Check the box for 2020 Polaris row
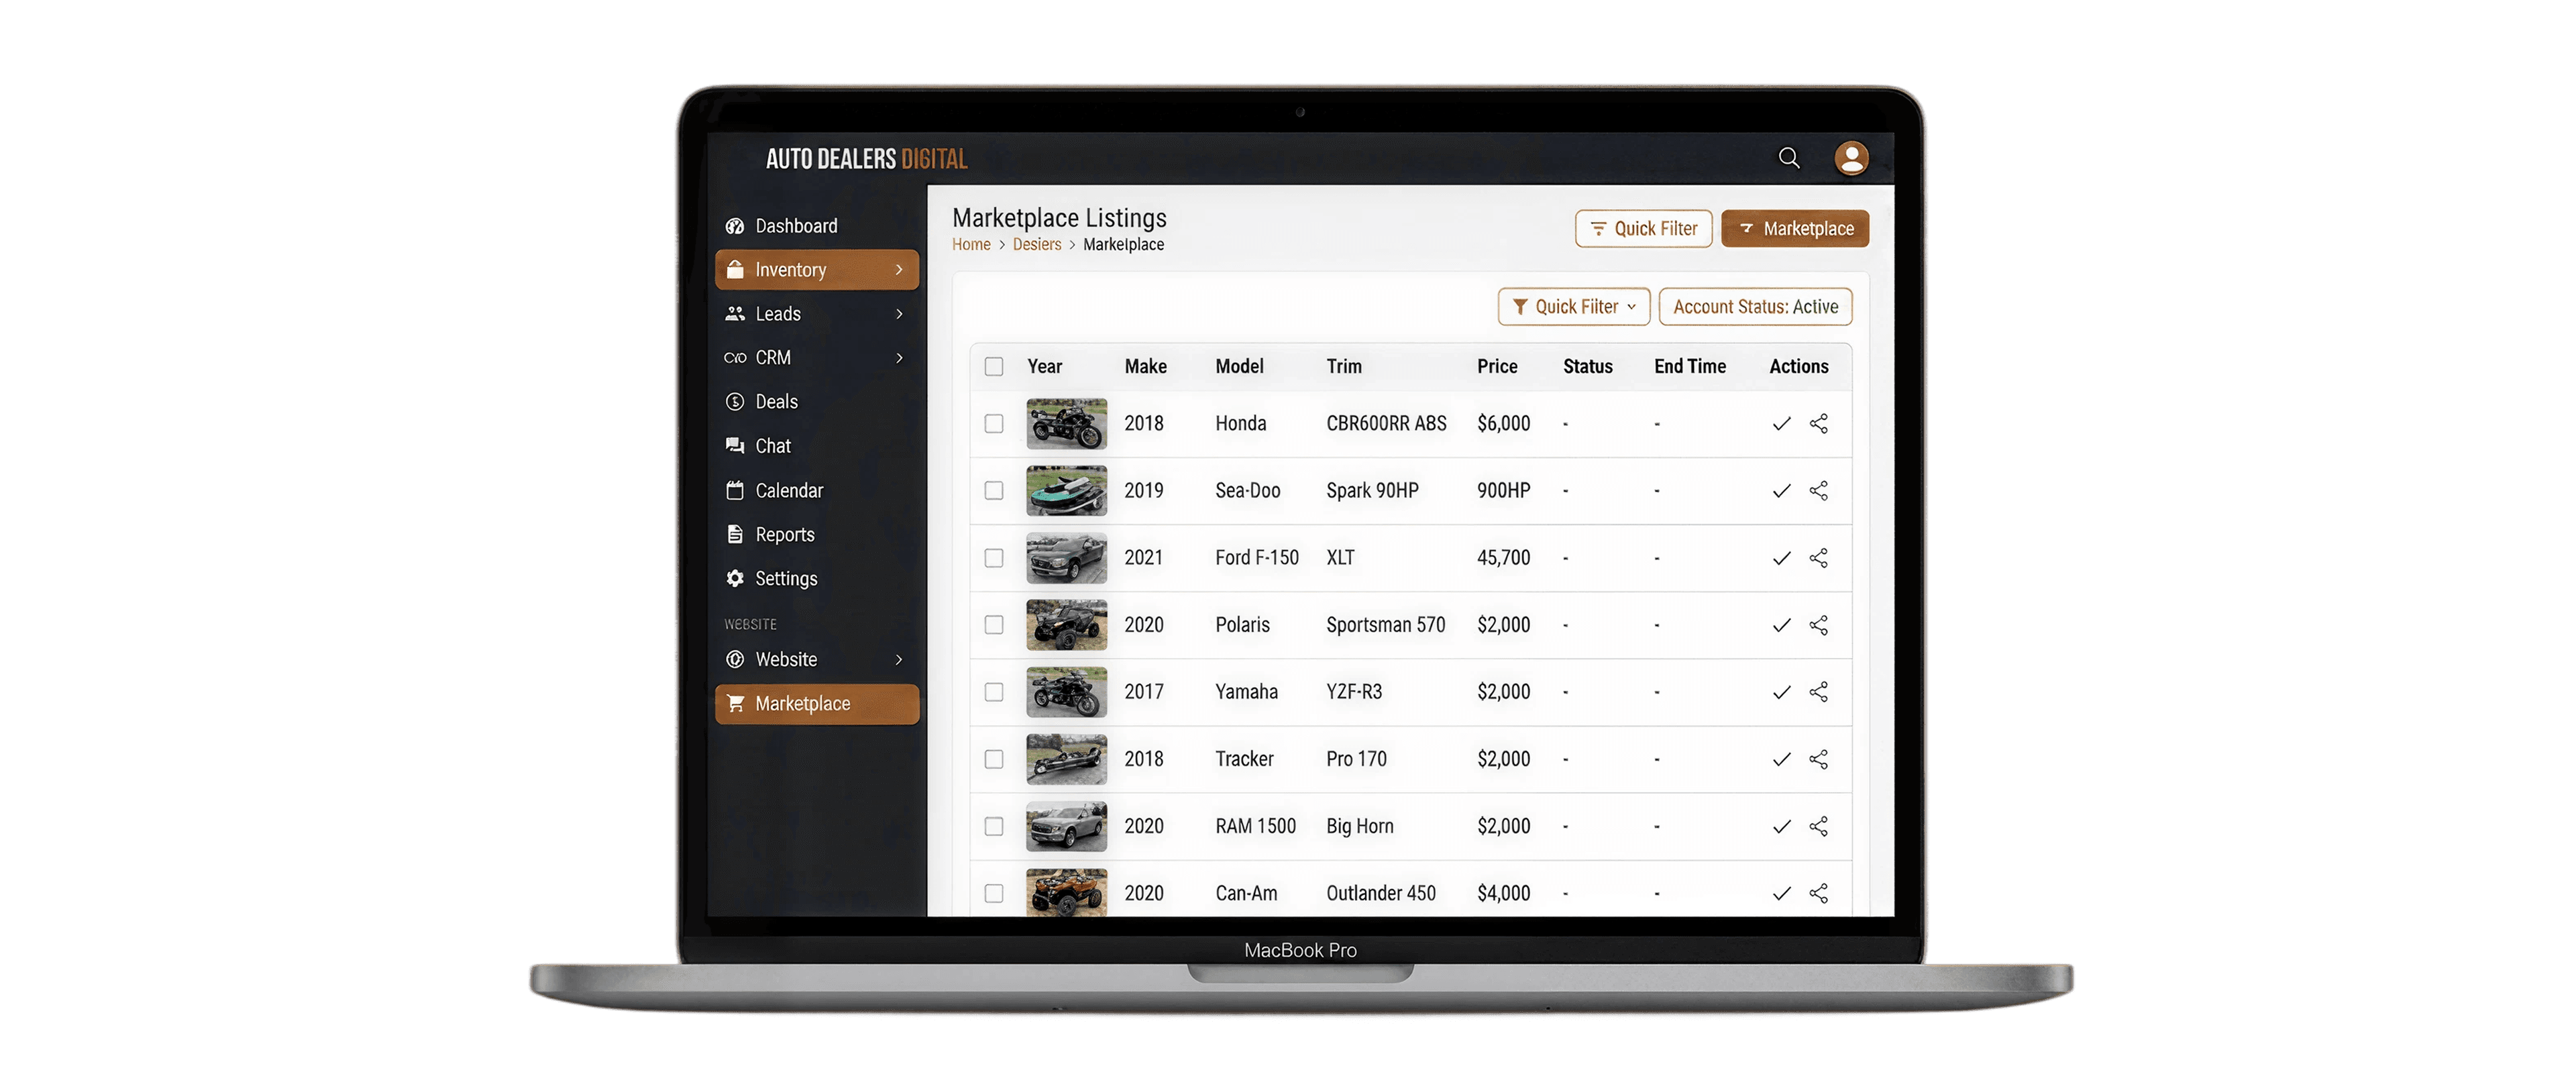This screenshot has height=1074, width=2576. click(x=993, y=625)
